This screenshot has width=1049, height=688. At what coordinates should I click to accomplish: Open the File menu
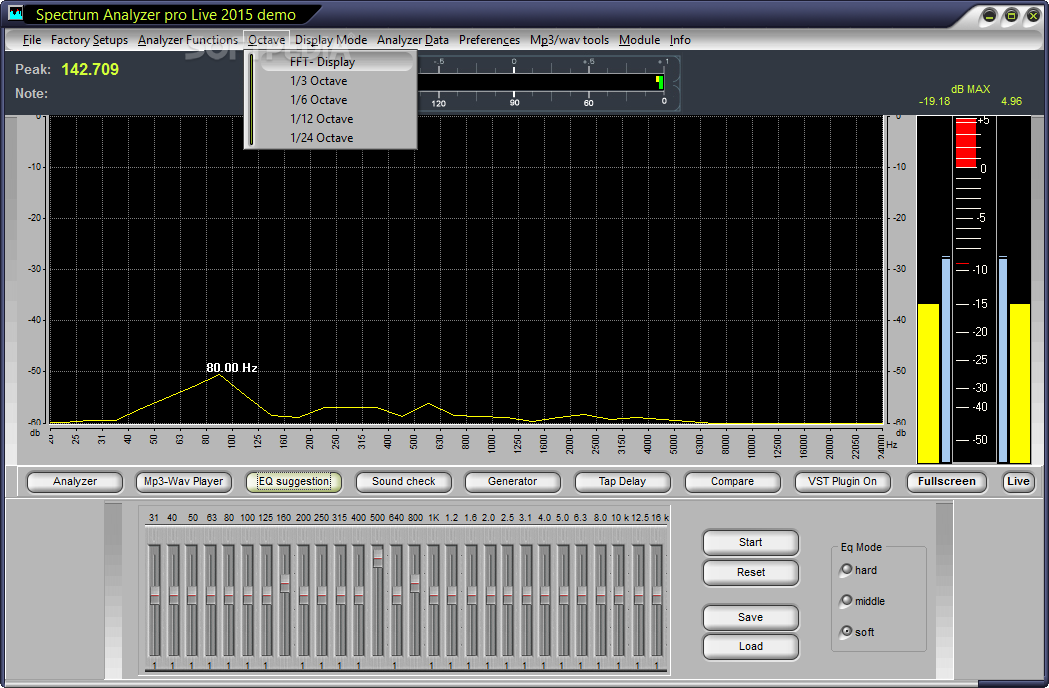click(31, 40)
